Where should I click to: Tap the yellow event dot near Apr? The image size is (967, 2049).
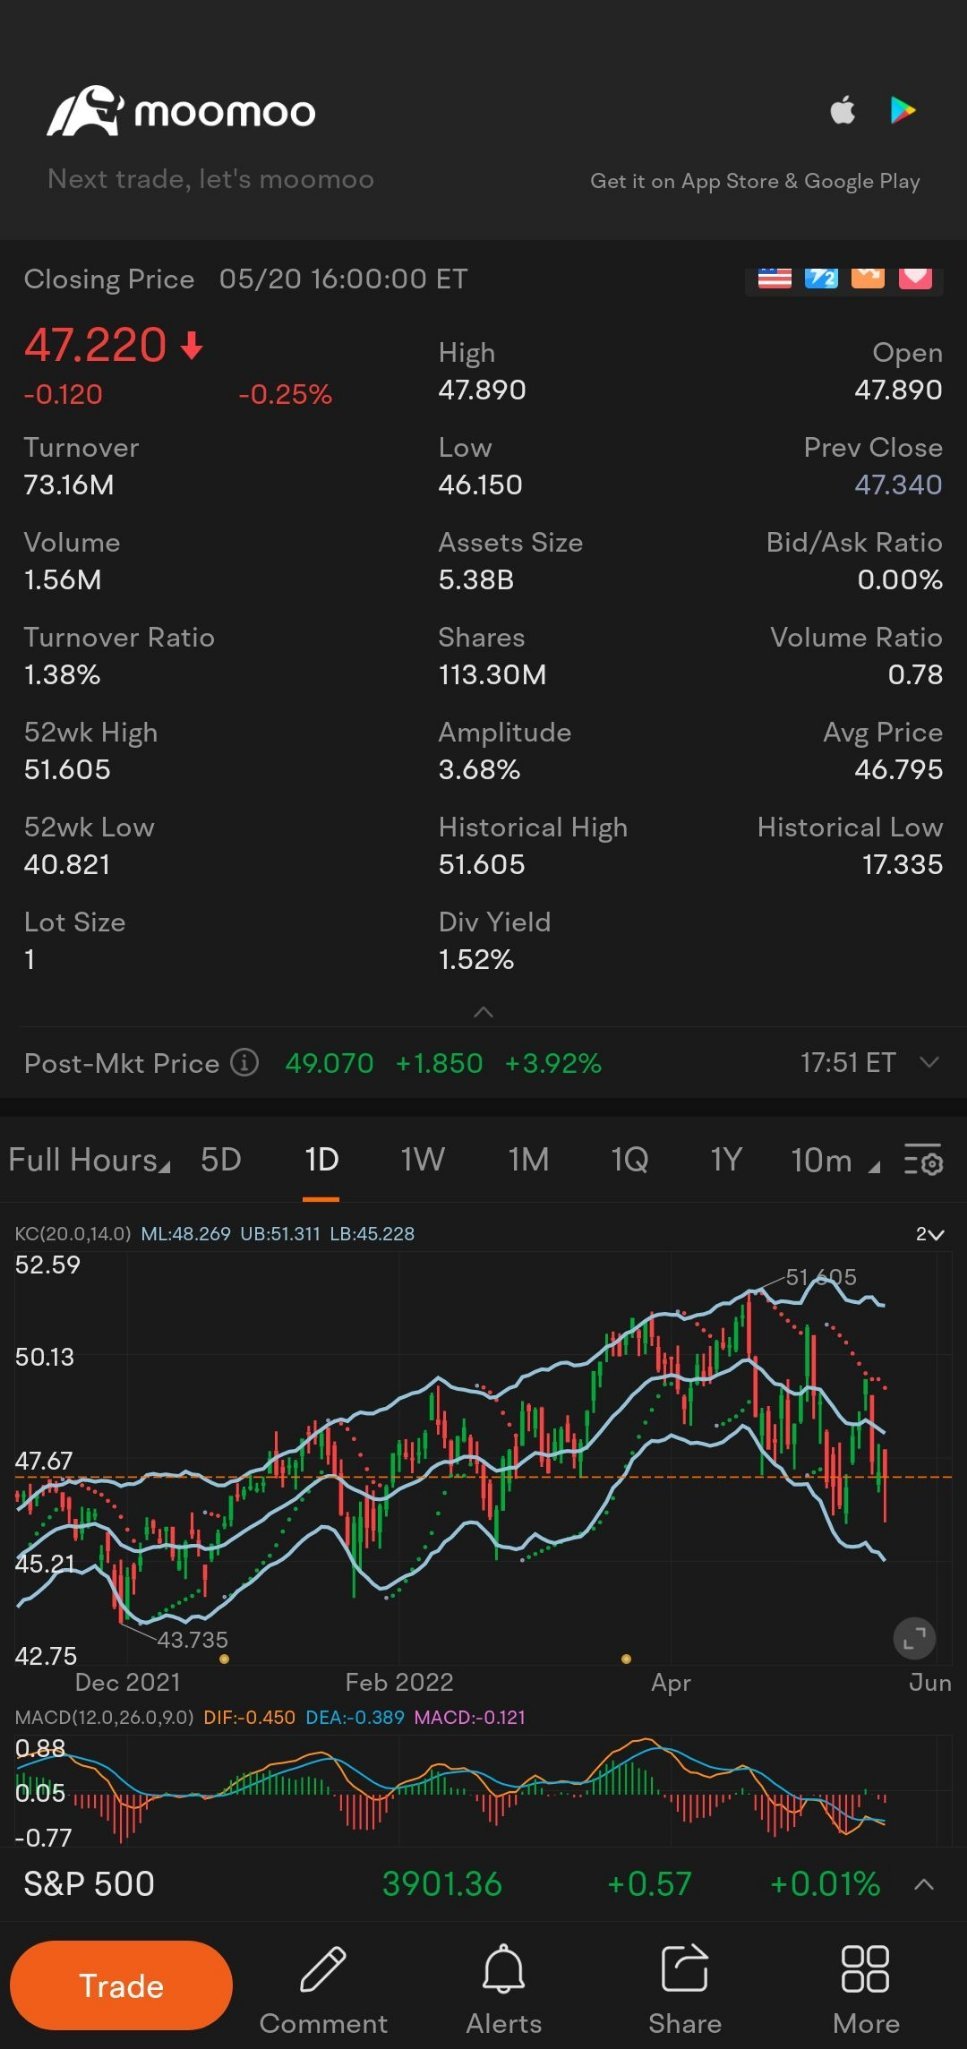click(626, 1659)
